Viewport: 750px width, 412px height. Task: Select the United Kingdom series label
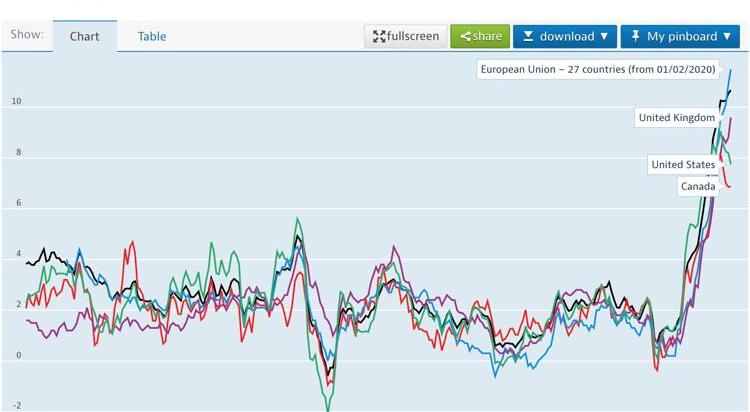[x=677, y=118]
